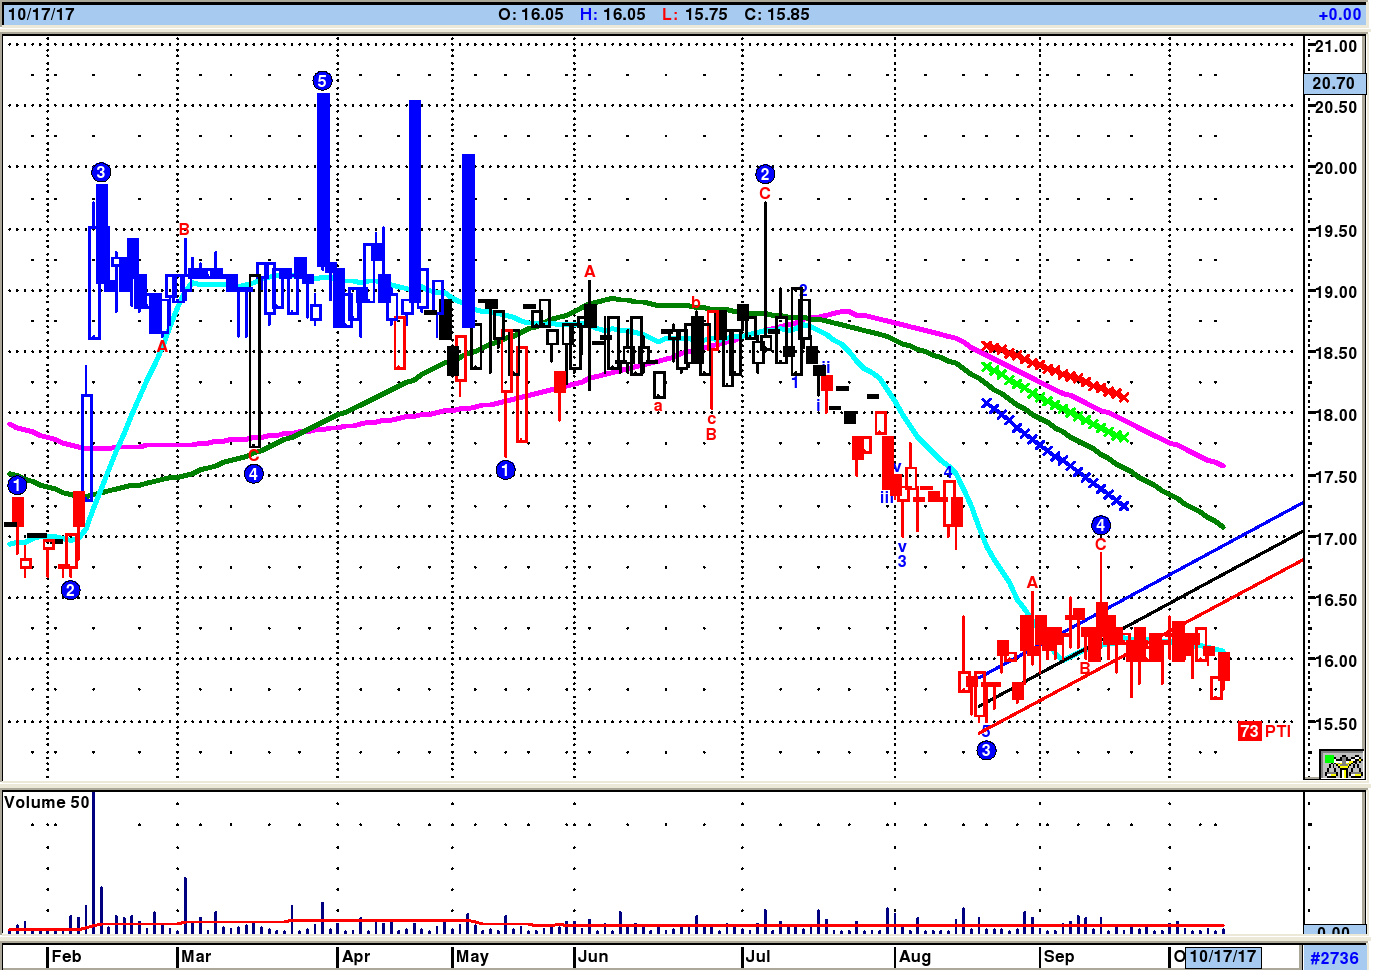Click the Aug label on the time axis
The height and width of the screenshot is (970, 1400).
click(x=915, y=956)
